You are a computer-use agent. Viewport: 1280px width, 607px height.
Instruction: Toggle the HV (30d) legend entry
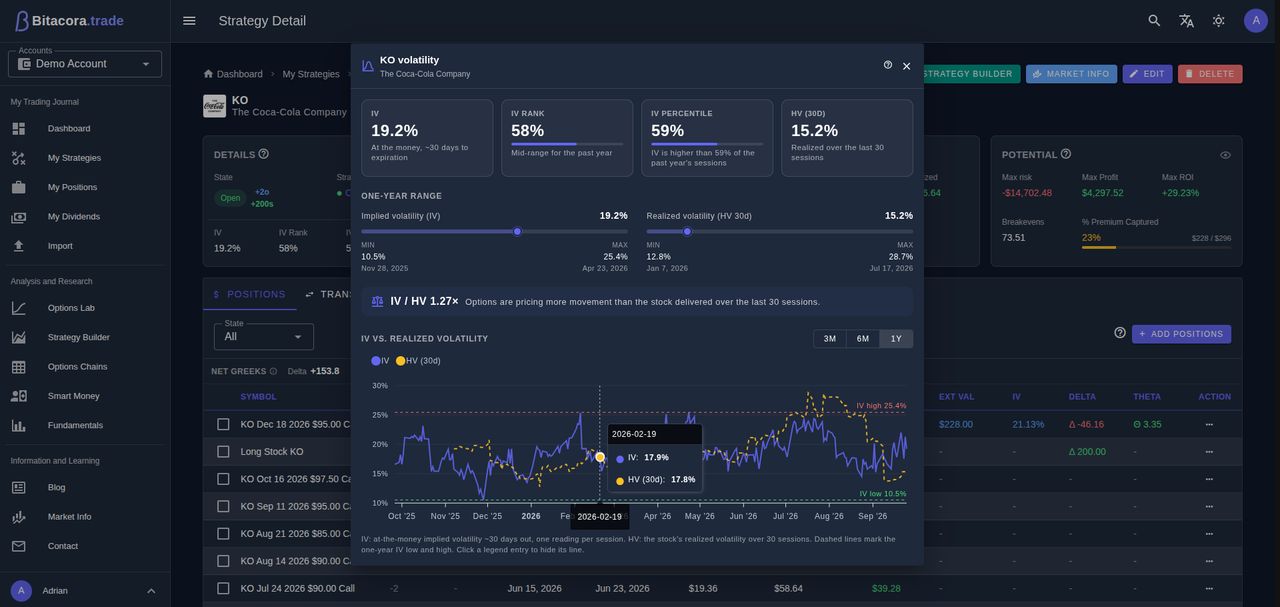(x=418, y=361)
